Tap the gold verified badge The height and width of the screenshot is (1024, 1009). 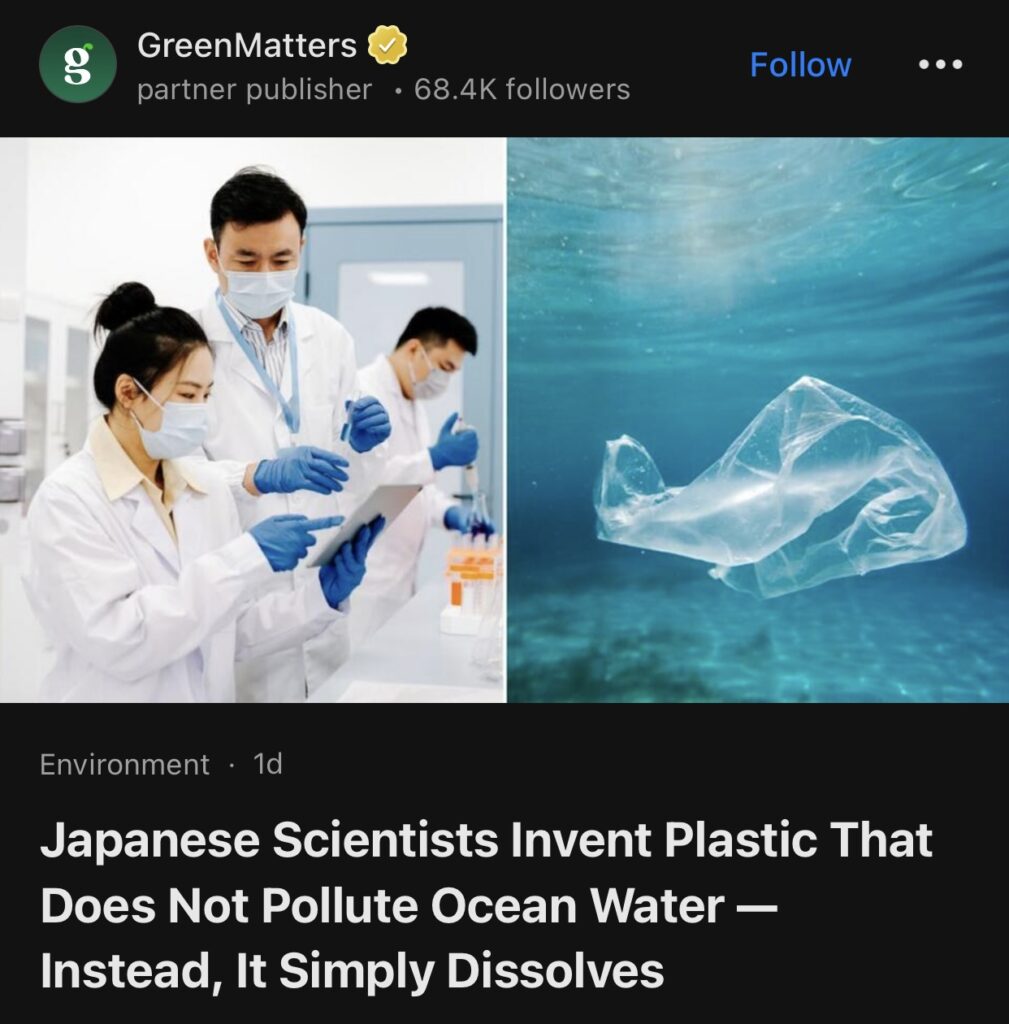(x=388, y=45)
